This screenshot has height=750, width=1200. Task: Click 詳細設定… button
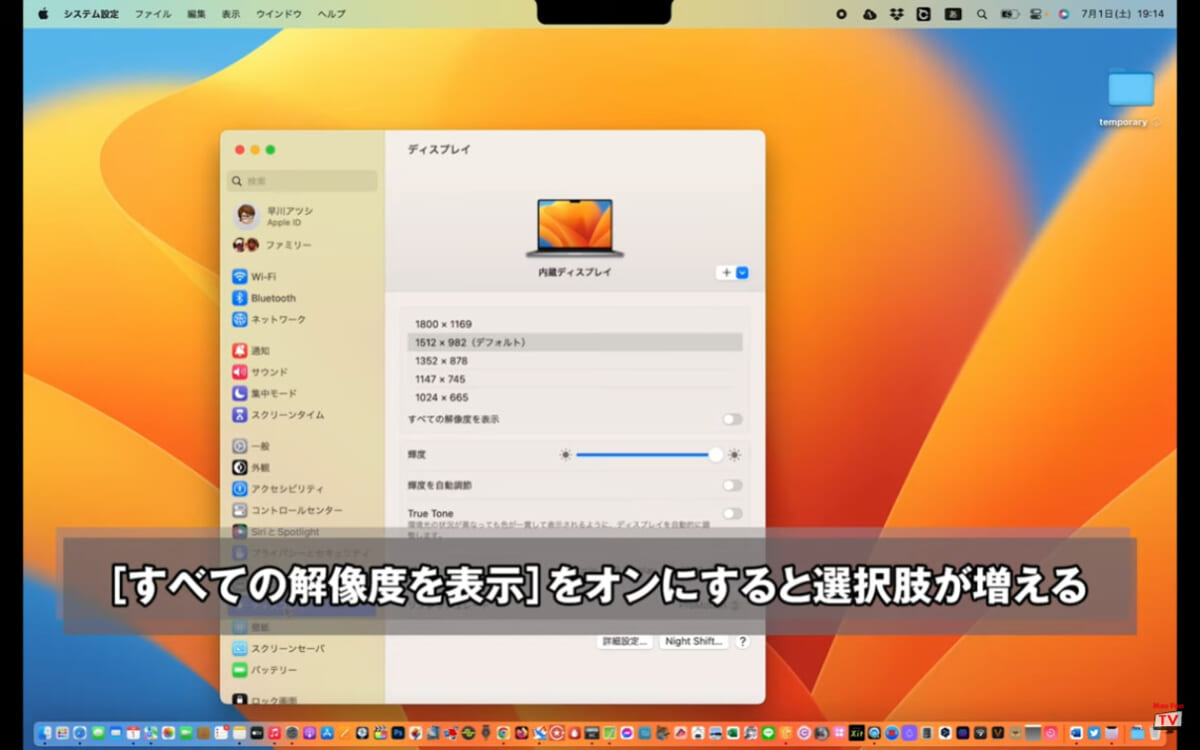pyautogui.click(x=626, y=641)
